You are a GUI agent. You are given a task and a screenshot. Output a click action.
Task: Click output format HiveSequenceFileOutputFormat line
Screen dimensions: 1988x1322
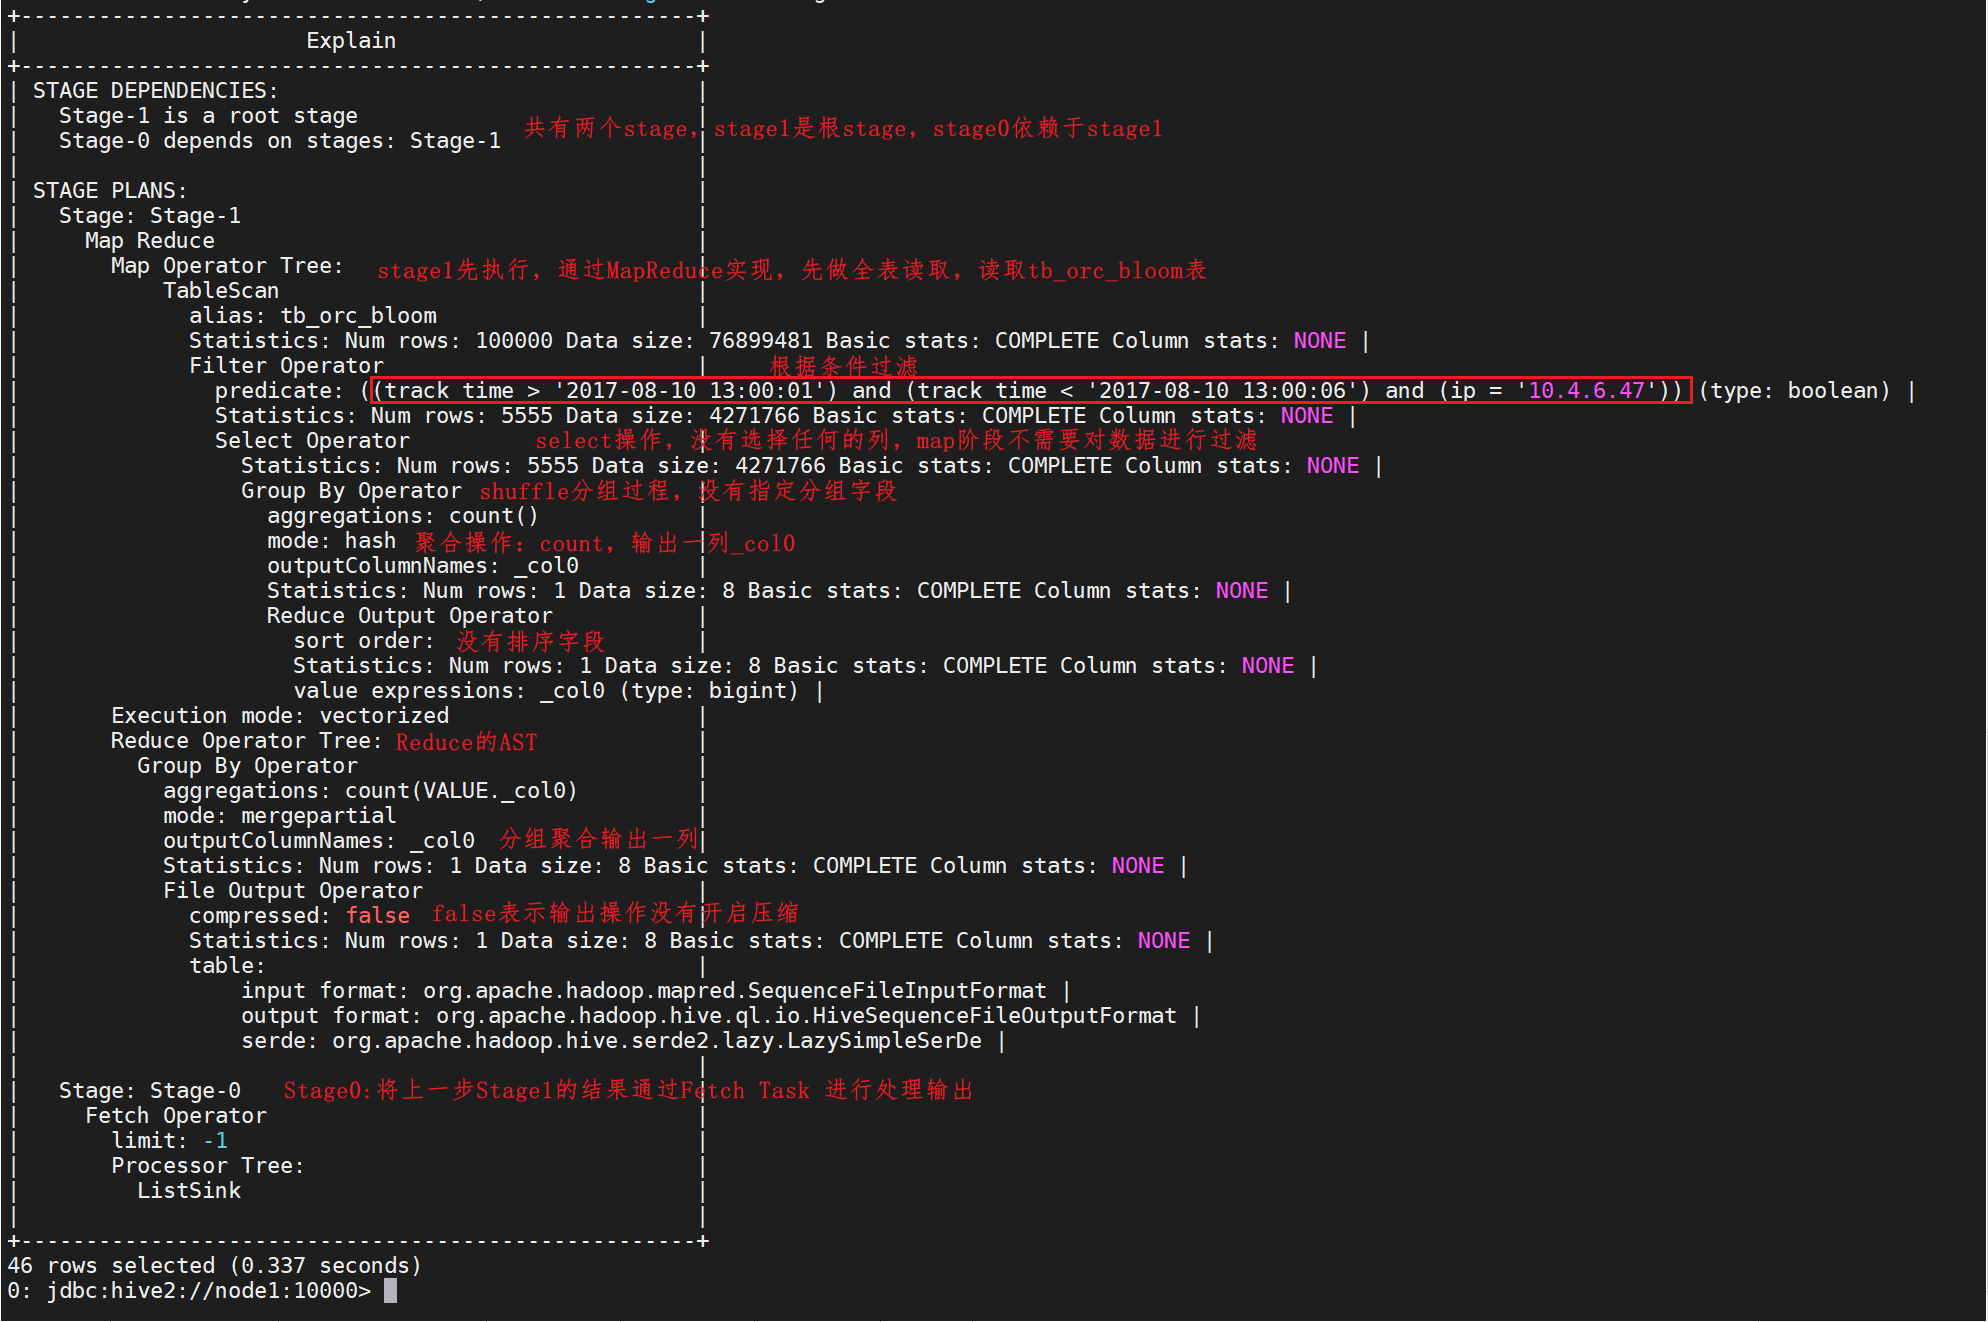point(709,1016)
